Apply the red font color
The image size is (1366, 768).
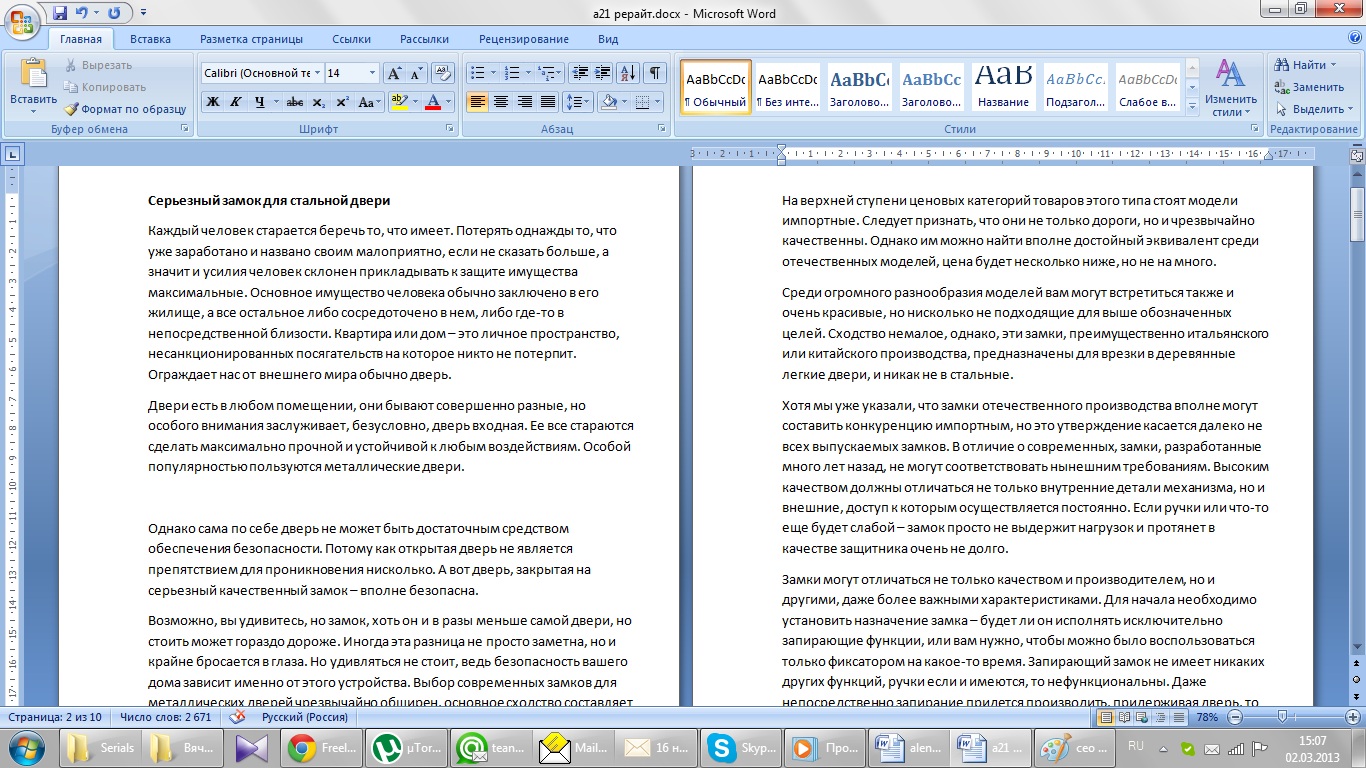point(432,102)
